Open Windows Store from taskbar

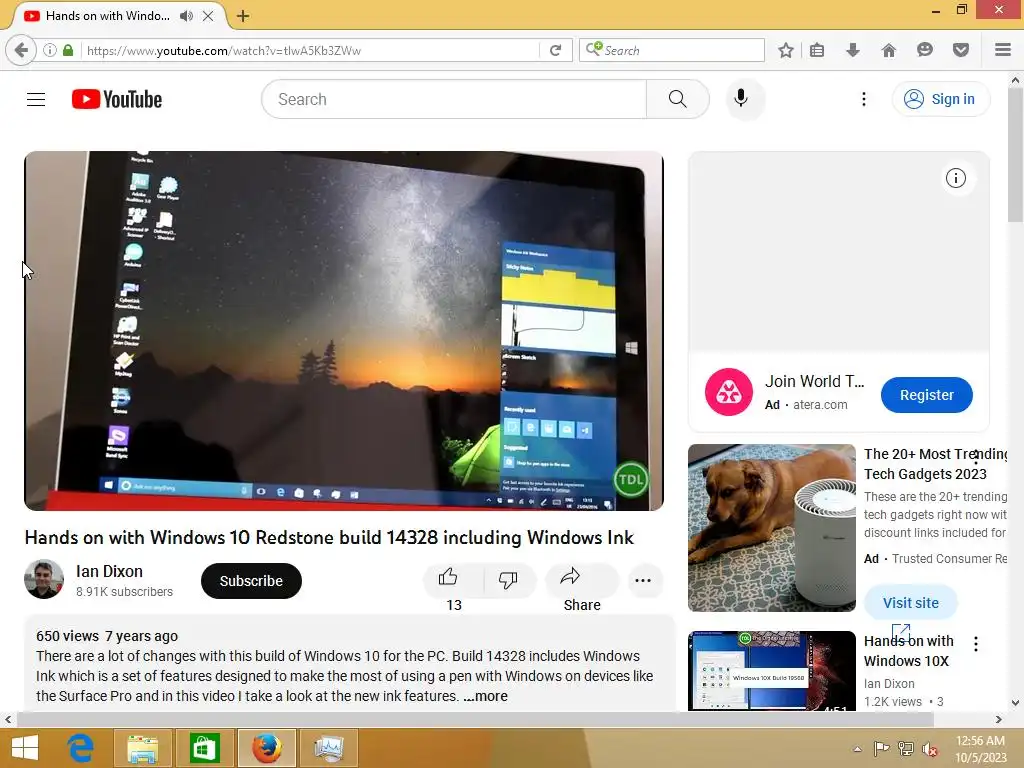click(204, 748)
